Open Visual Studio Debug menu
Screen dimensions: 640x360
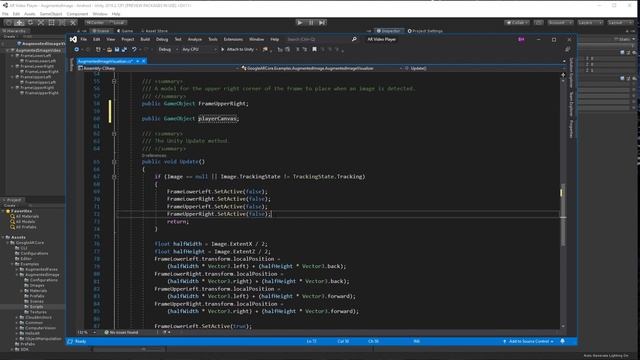click(x=162, y=39)
